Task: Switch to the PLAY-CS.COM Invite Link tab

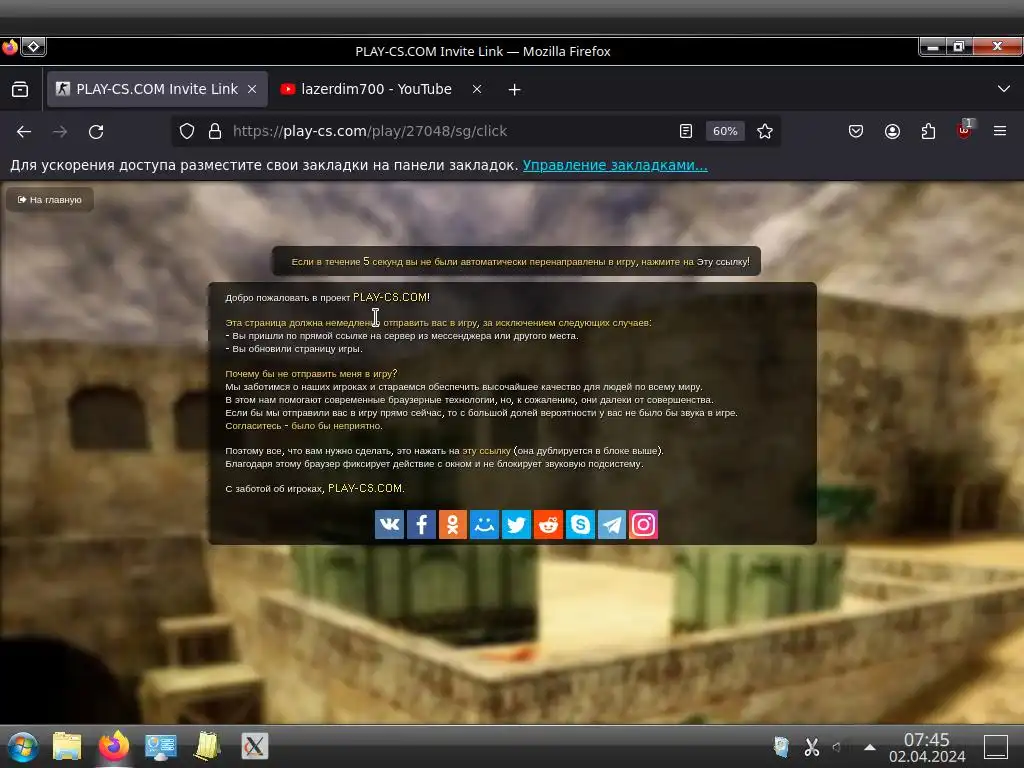Action: (x=157, y=89)
